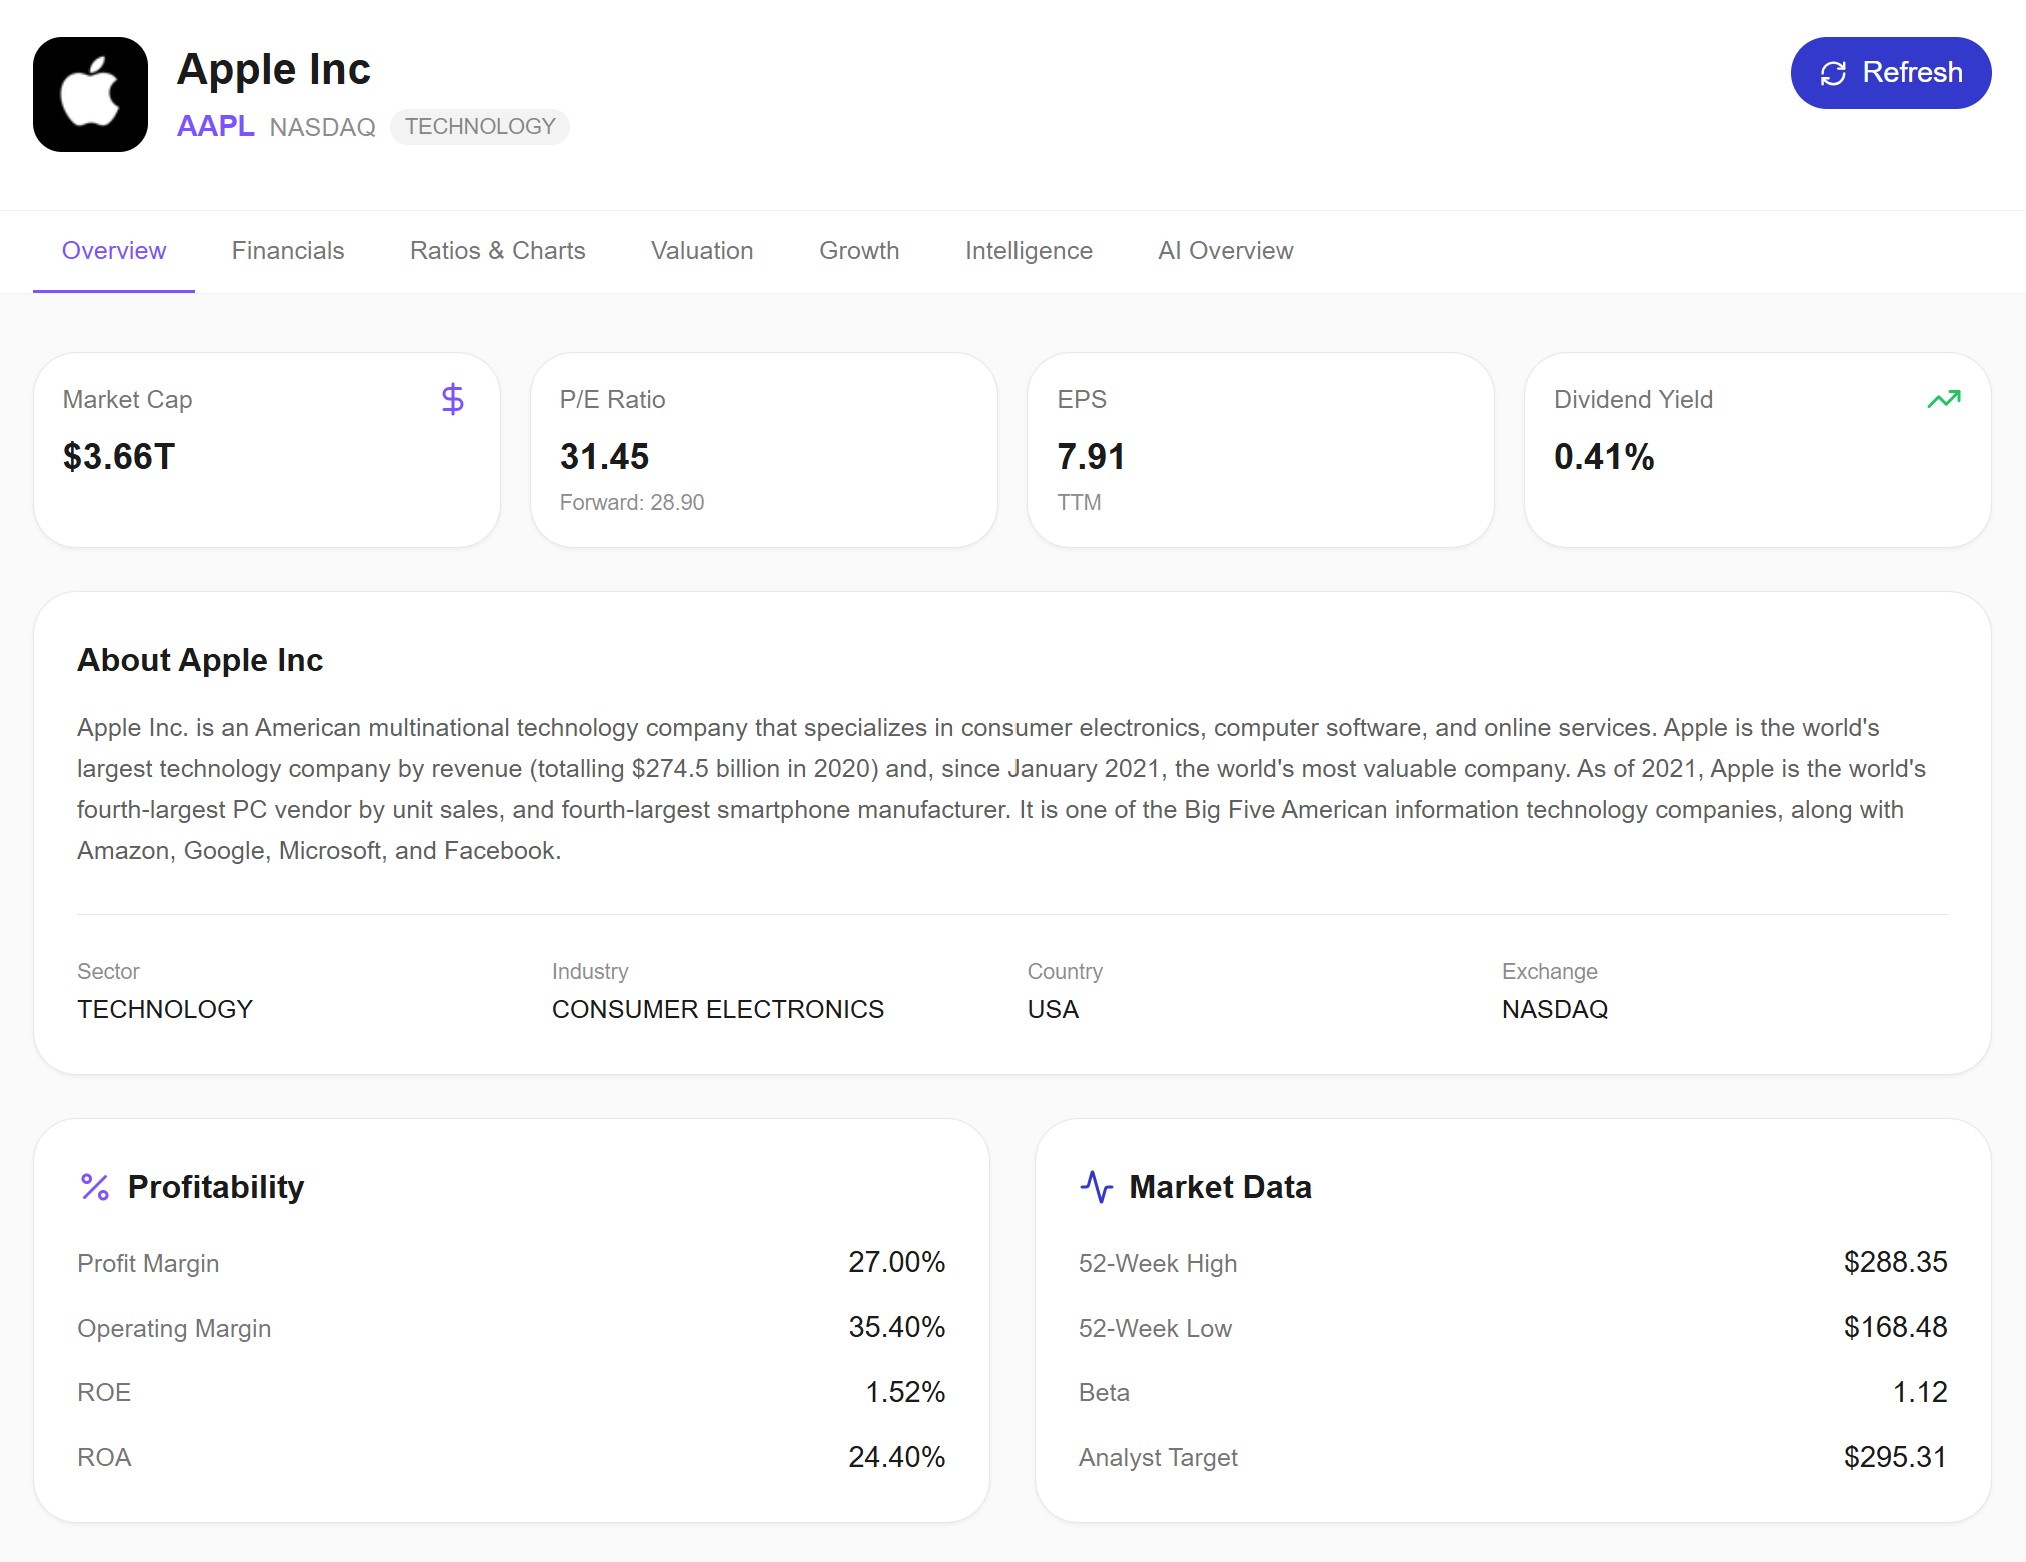
Task: Open the AI Overview tab
Action: [1225, 251]
